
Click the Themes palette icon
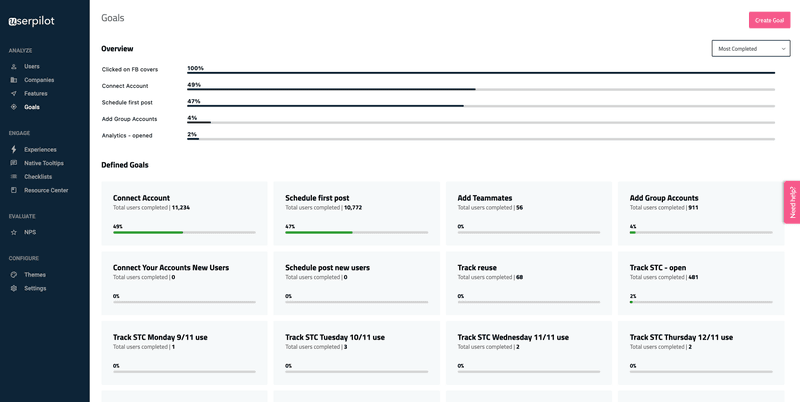14,274
